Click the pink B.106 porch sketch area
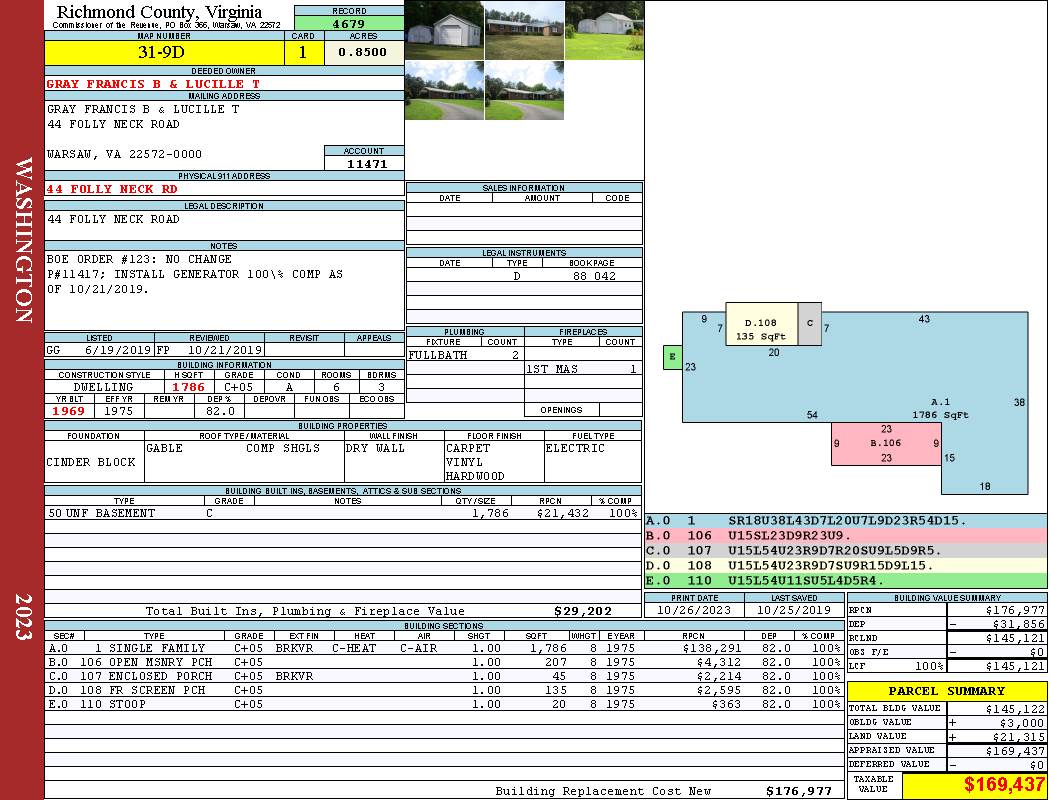This screenshot has width=1050, height=800. coord(885,444)
